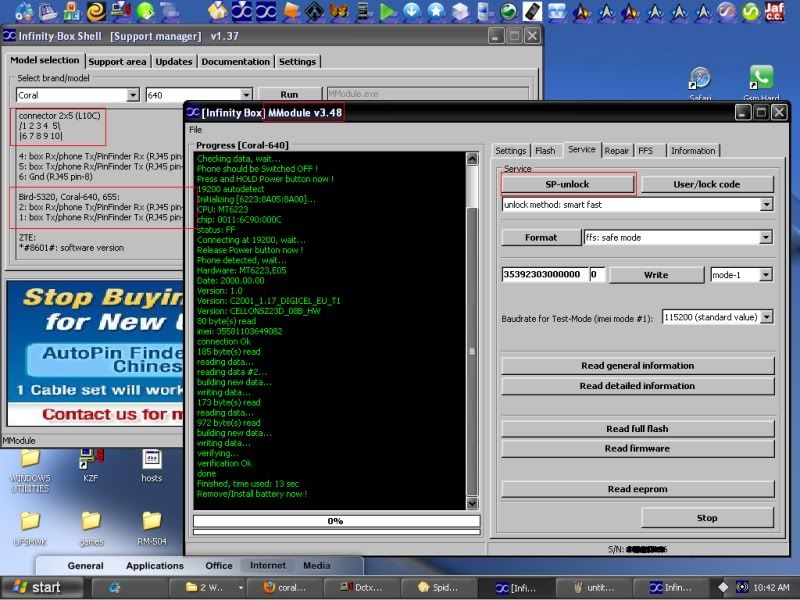
Task: Click the IMEI check digit field
Action: click(597, 274)
